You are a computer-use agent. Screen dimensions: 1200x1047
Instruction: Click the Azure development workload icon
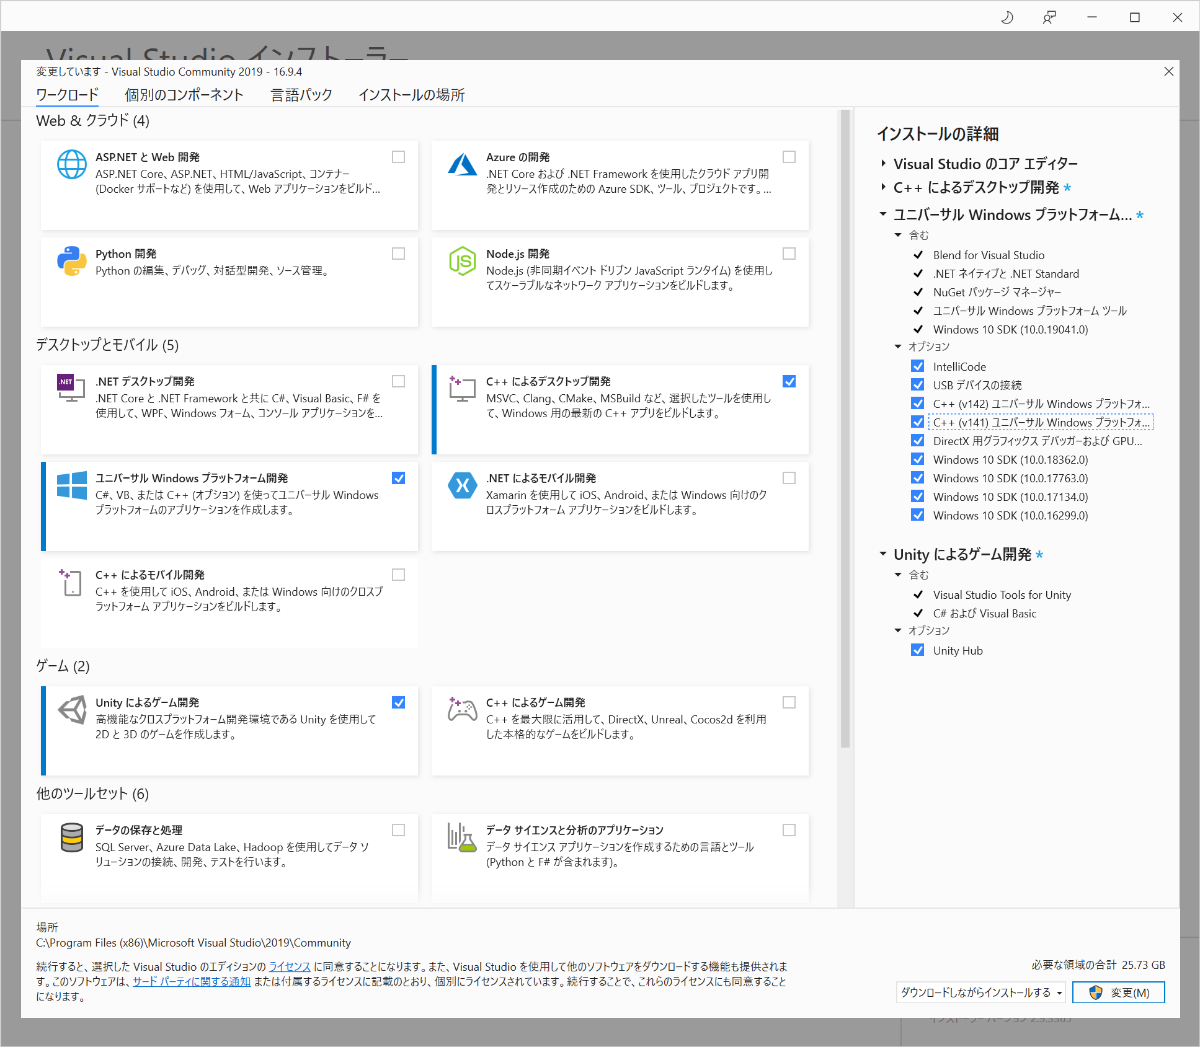pos(462,164)
